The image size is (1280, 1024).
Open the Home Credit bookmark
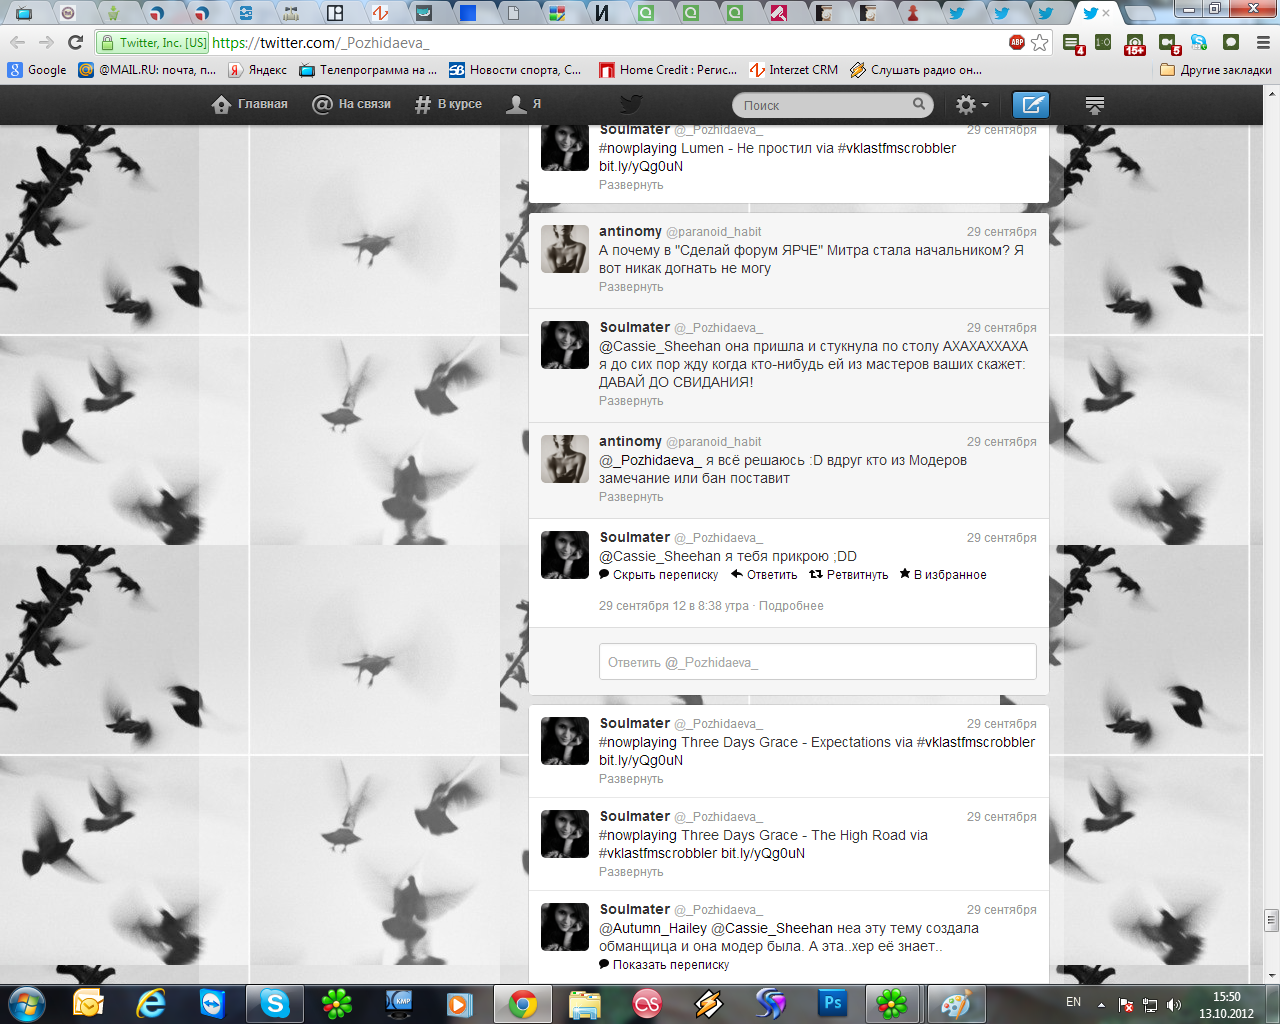[668, 70]
